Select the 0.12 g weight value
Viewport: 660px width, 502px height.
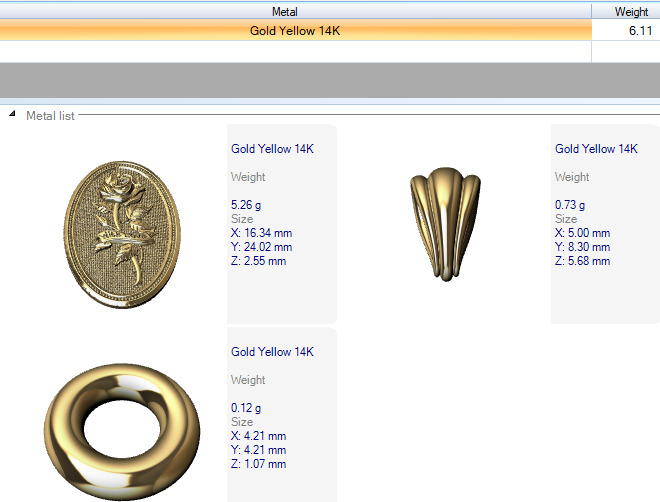pos(246,408)
